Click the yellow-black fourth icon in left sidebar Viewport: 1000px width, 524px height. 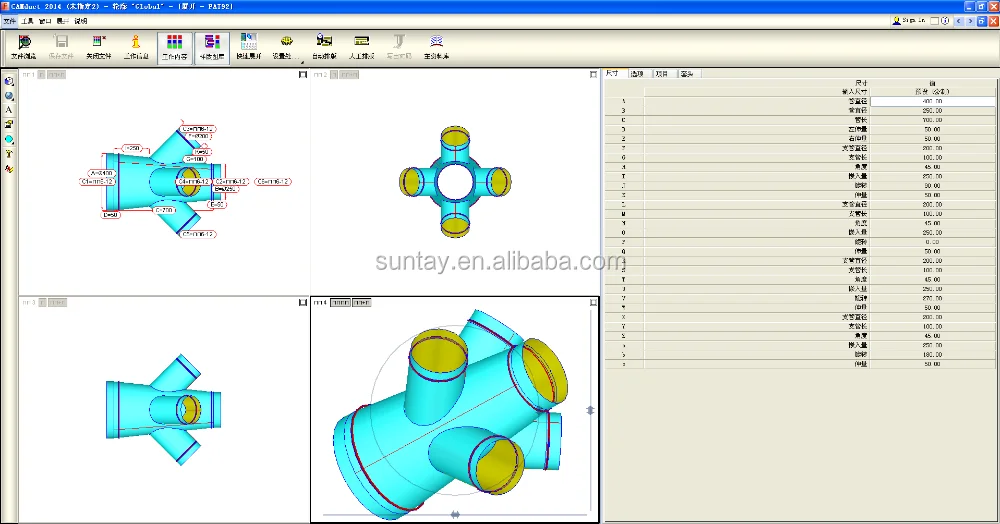(x=9, y=124)
